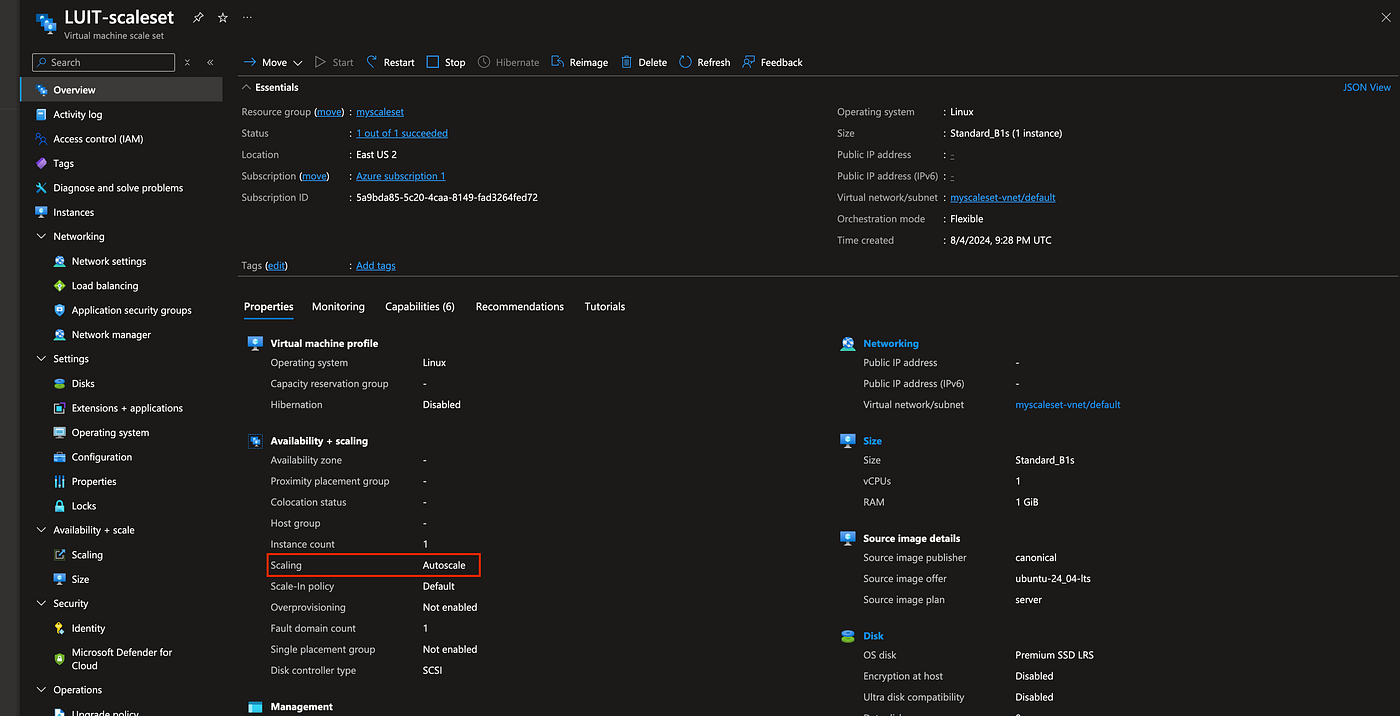Open Application security groups

click(131, 310)
